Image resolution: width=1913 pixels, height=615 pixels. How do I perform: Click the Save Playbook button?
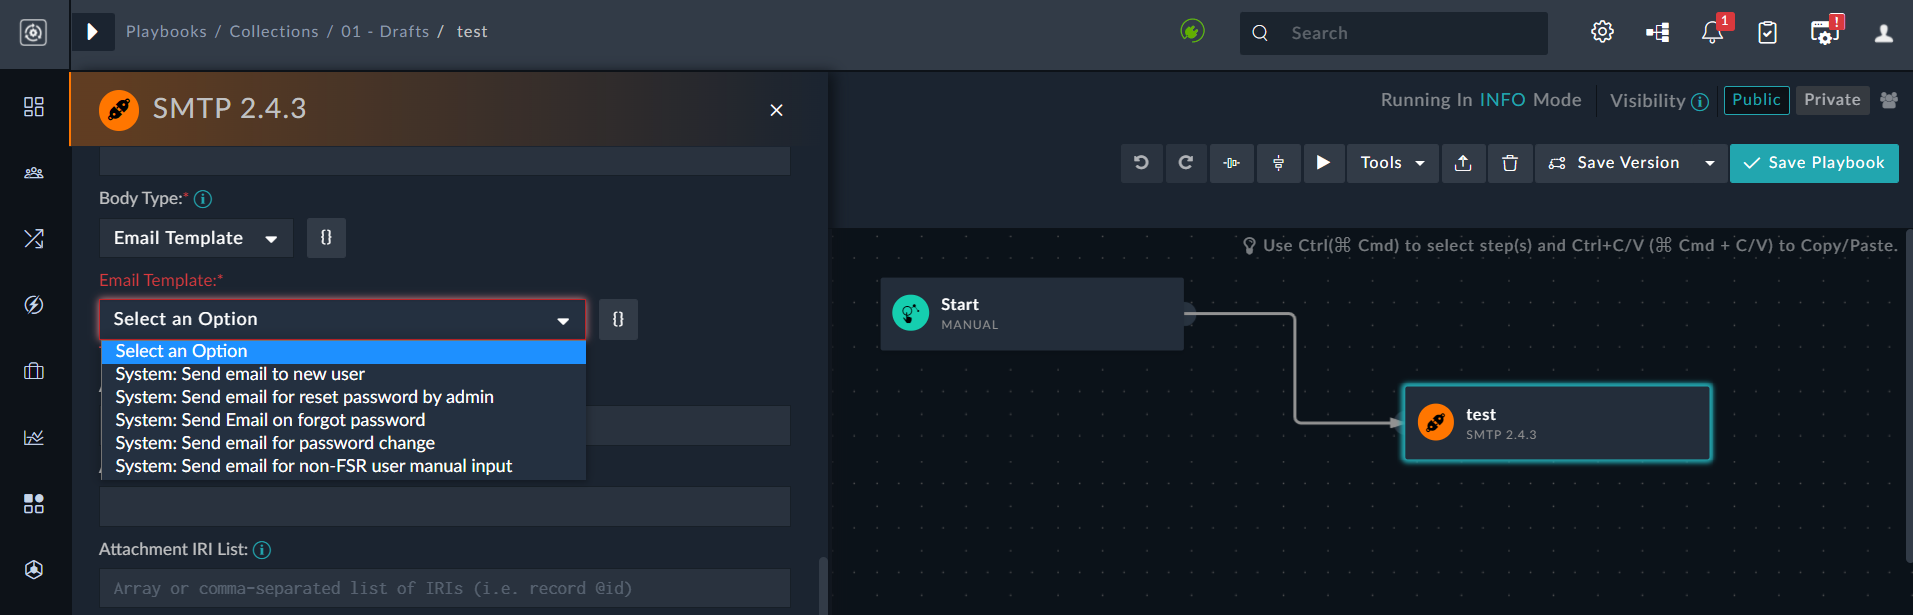pyautogui.click(x=1813, y=163)
